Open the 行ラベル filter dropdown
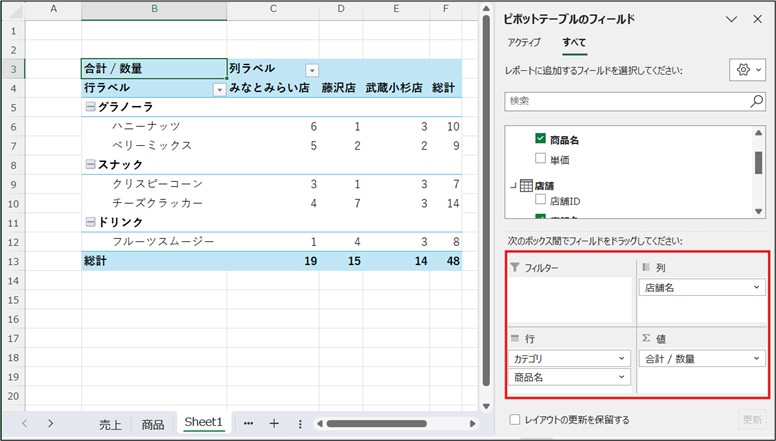 219,90
